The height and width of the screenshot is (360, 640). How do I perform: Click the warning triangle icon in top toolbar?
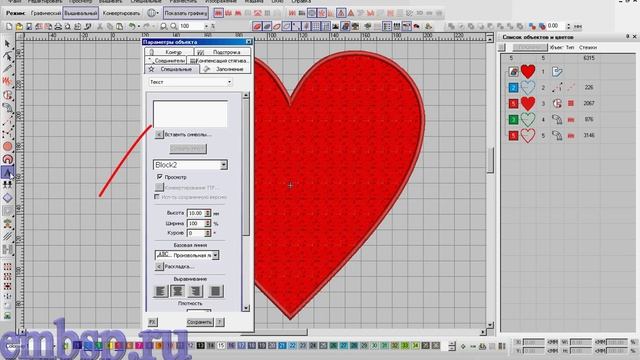[x=341, y=13]
